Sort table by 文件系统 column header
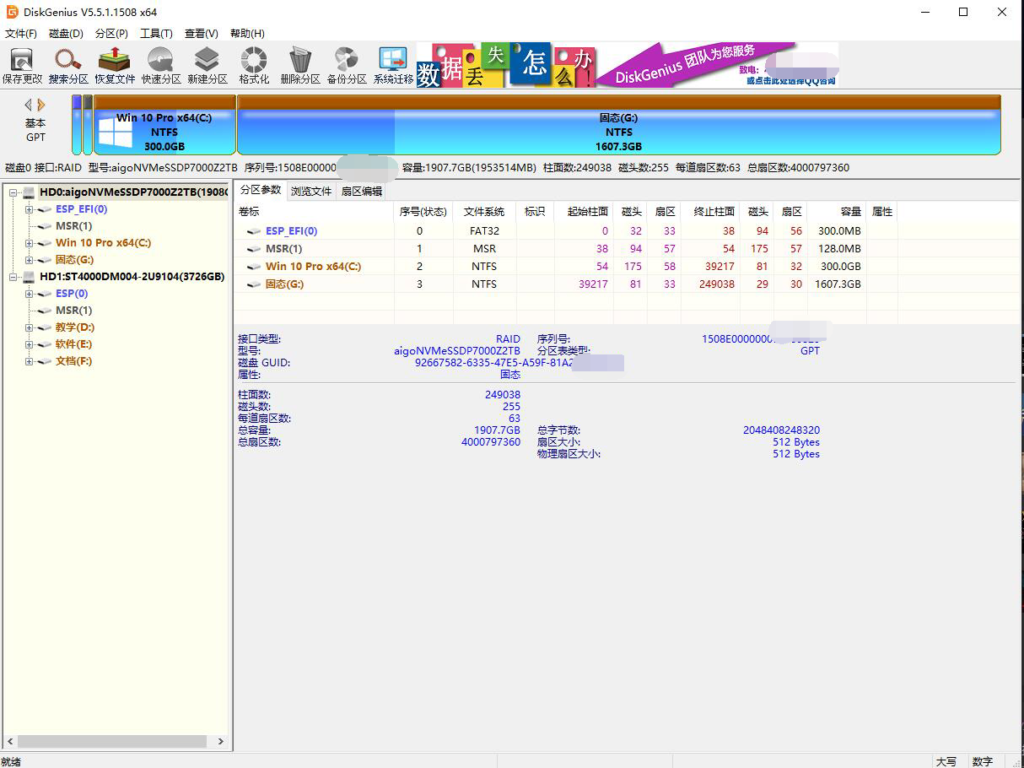1024x768 pixels. coord(484,212)
